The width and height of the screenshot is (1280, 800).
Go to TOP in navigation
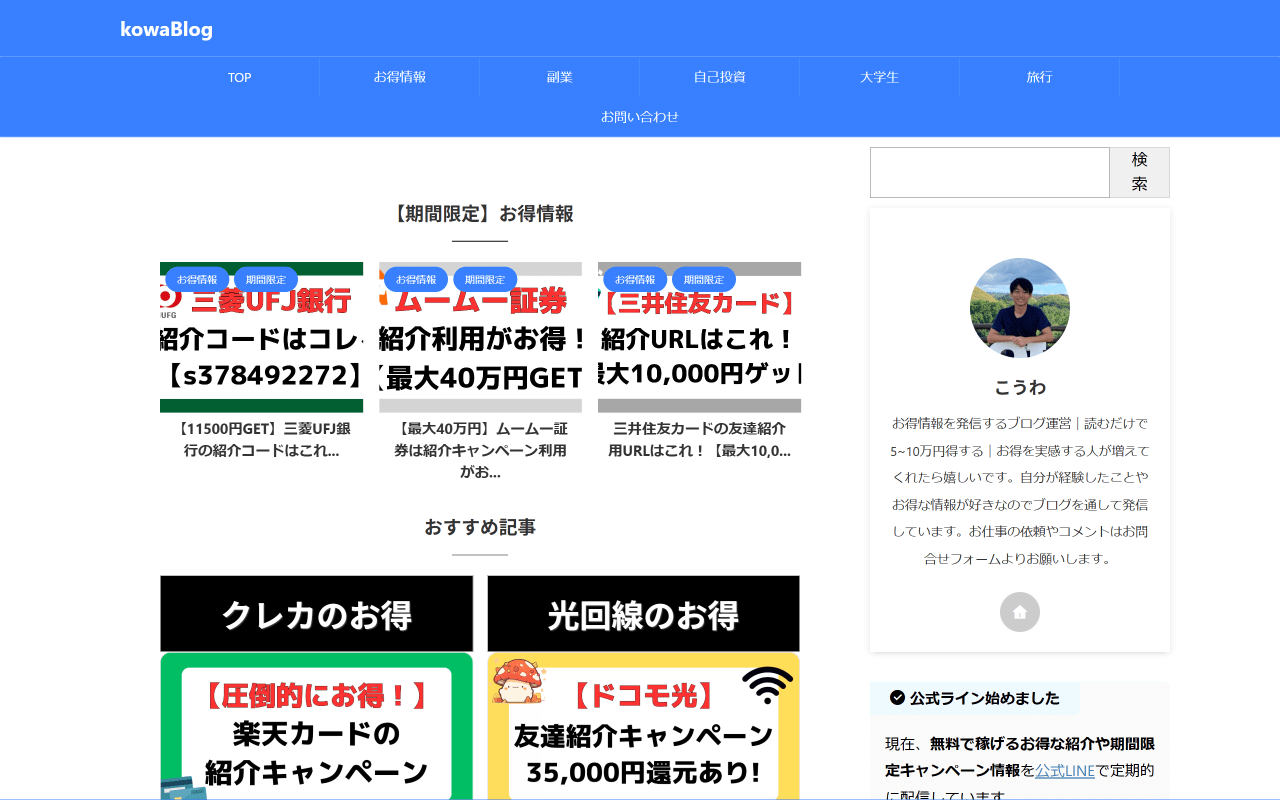click(x=239, y=77)
